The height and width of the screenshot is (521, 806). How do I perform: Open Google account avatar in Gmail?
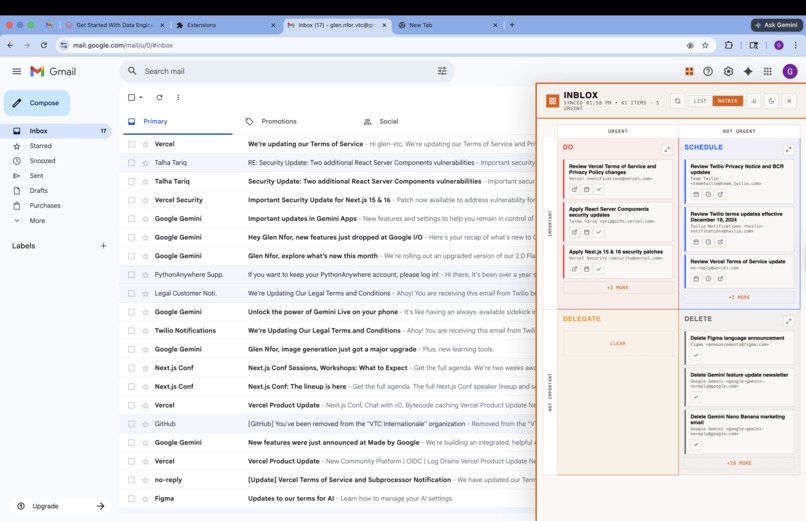point(790,71)
